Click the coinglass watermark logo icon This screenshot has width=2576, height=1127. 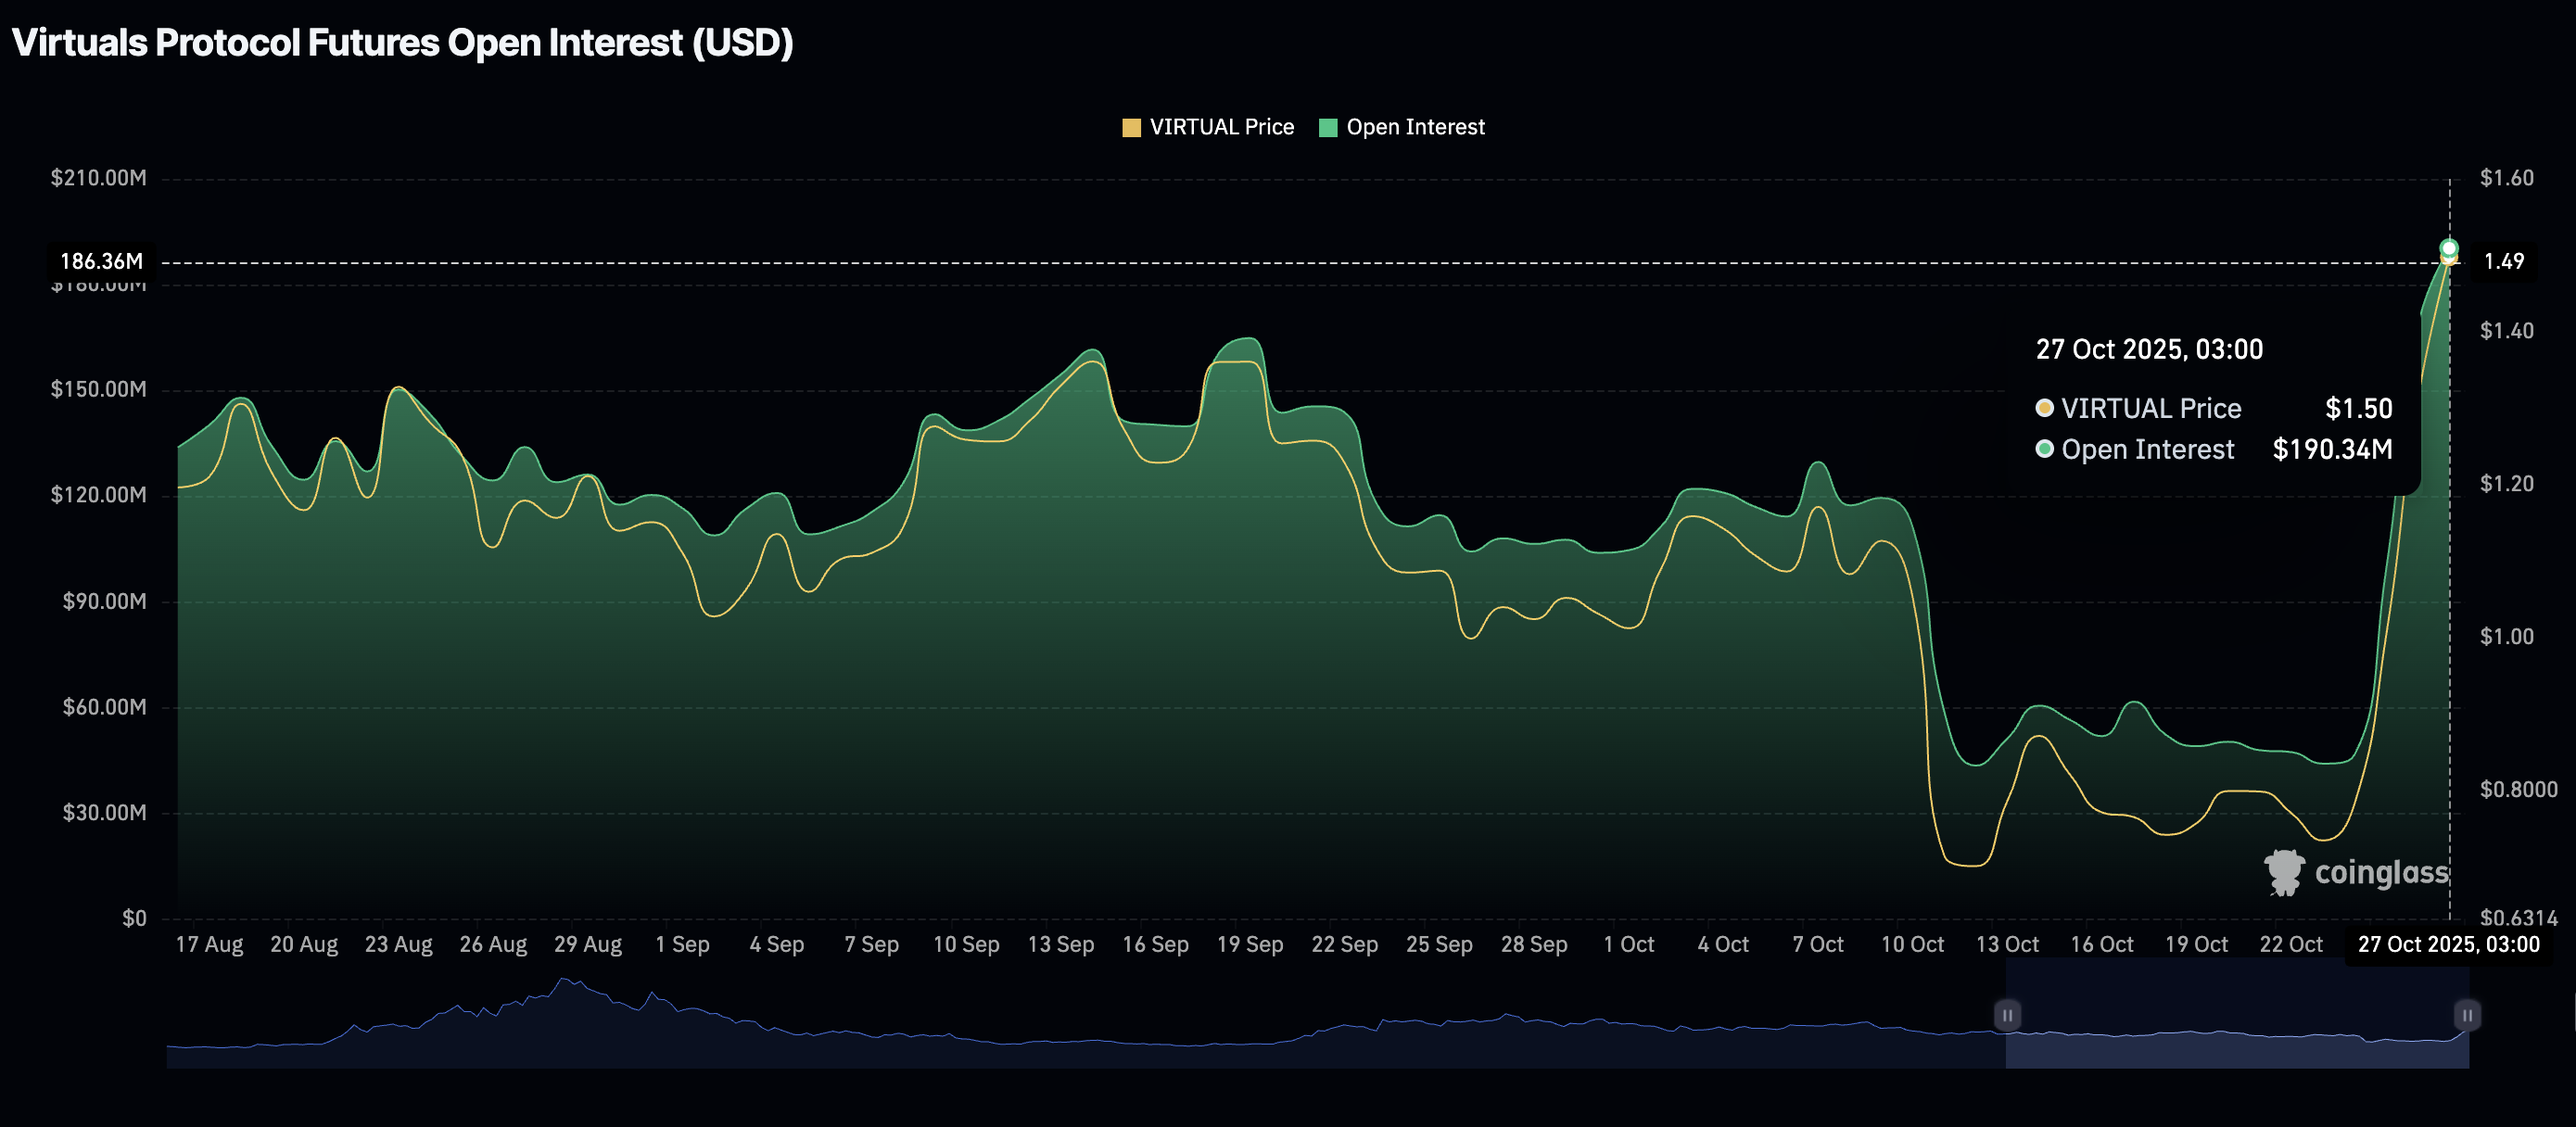click(x=2283, y=872)
